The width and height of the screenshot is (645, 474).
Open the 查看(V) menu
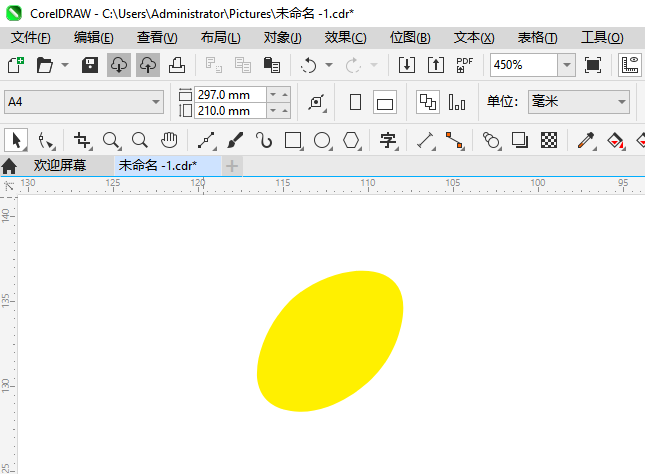click(157, 37)
